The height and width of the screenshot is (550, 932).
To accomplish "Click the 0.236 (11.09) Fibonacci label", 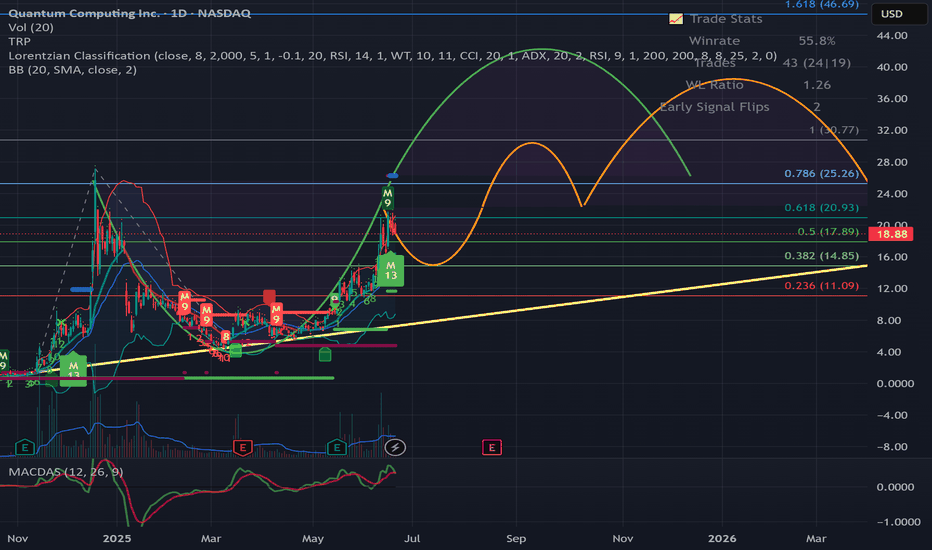I will click(x=822, y=285).
